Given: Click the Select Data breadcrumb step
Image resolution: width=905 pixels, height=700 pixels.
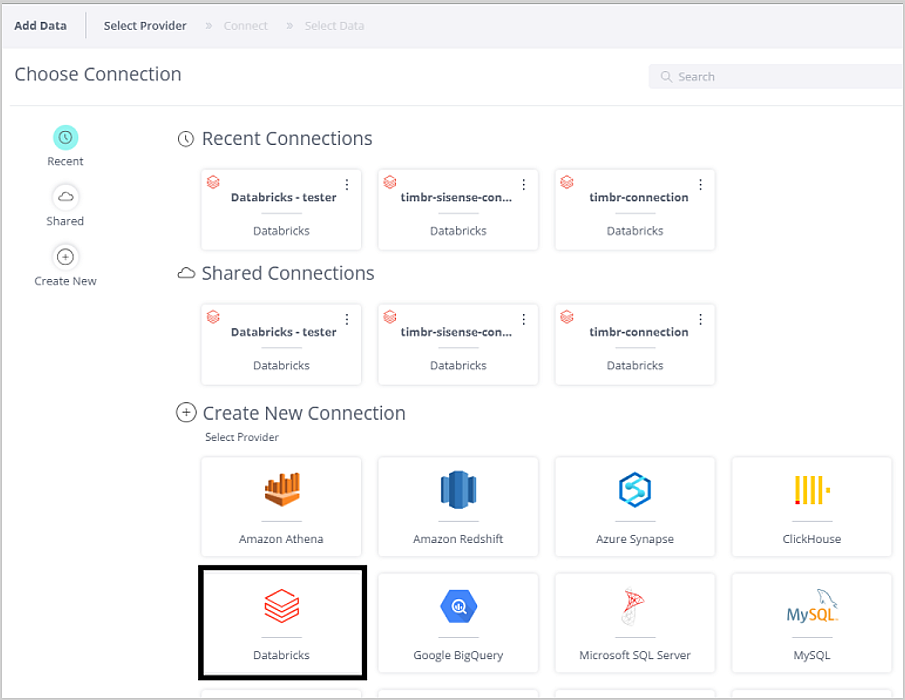Looking at the screenshot, I should (x=334, y=26).
